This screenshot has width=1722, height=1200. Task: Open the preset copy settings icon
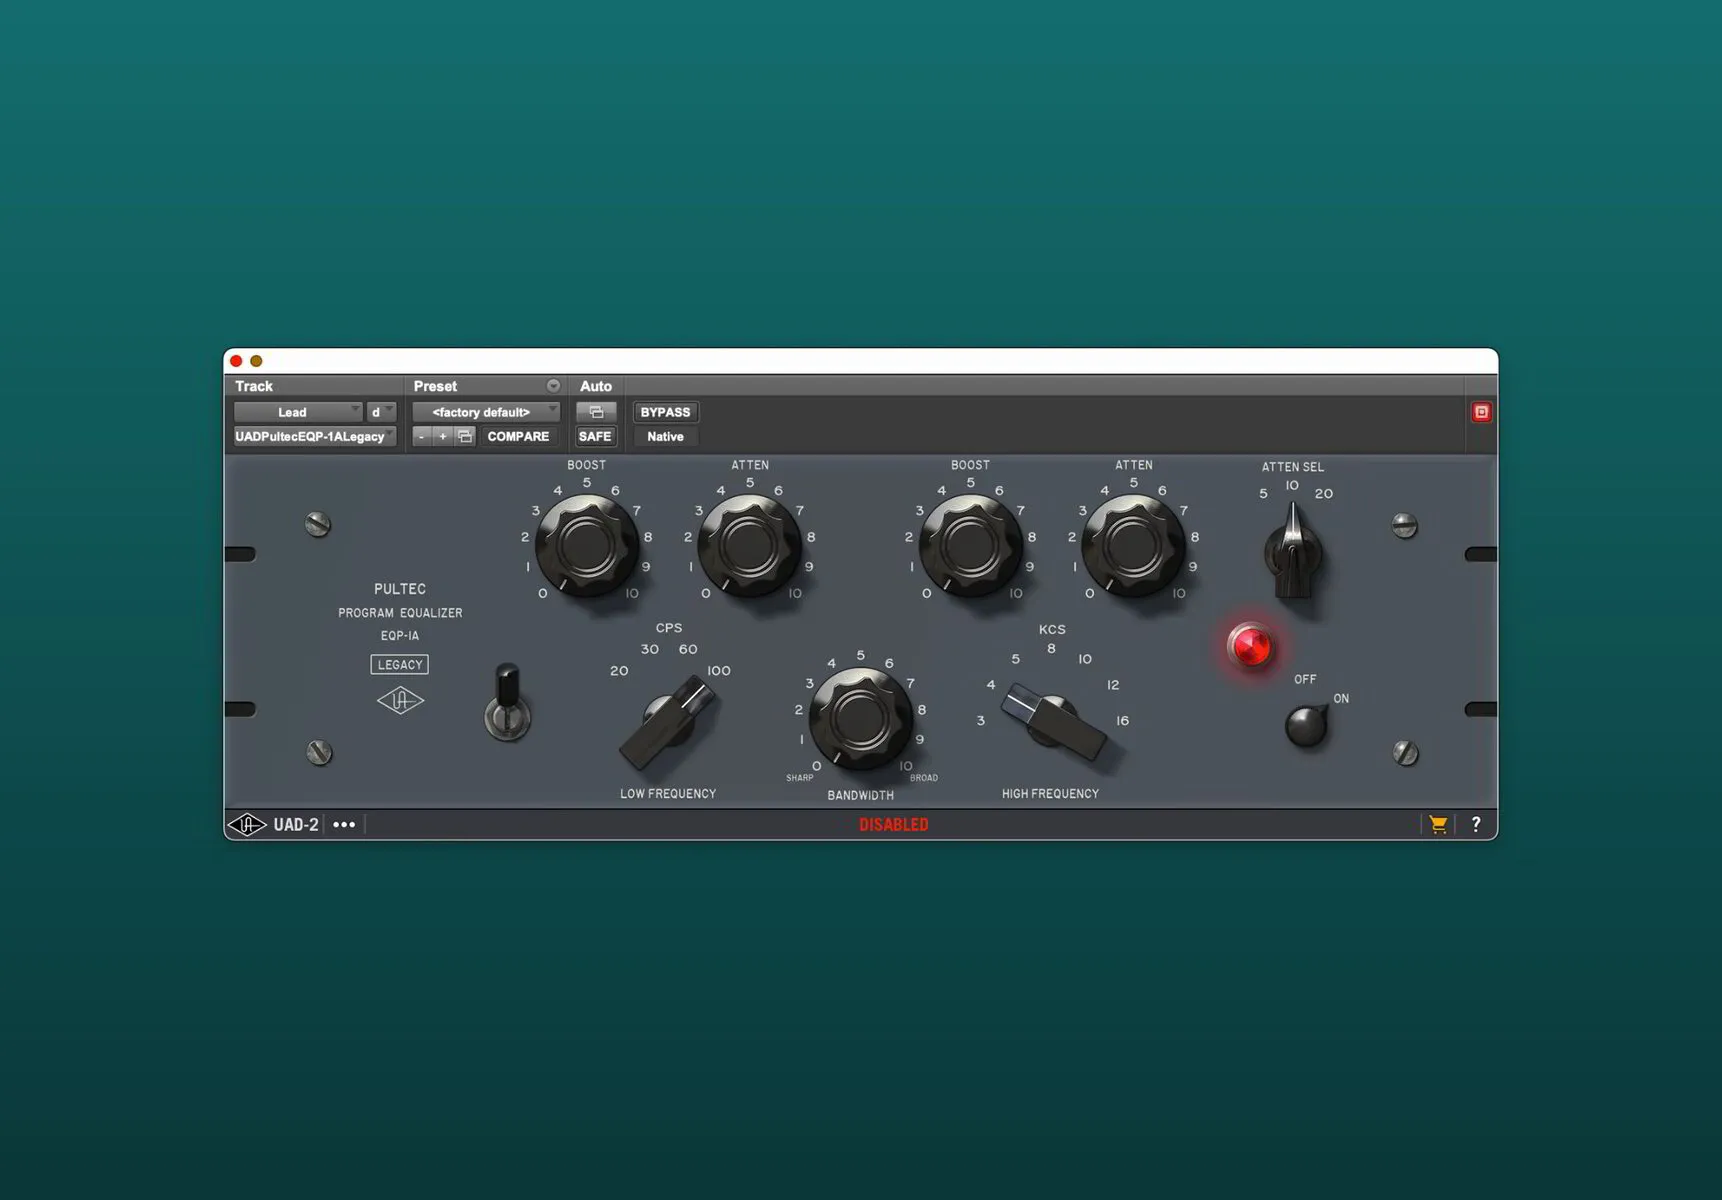click(x=465, y=436)
